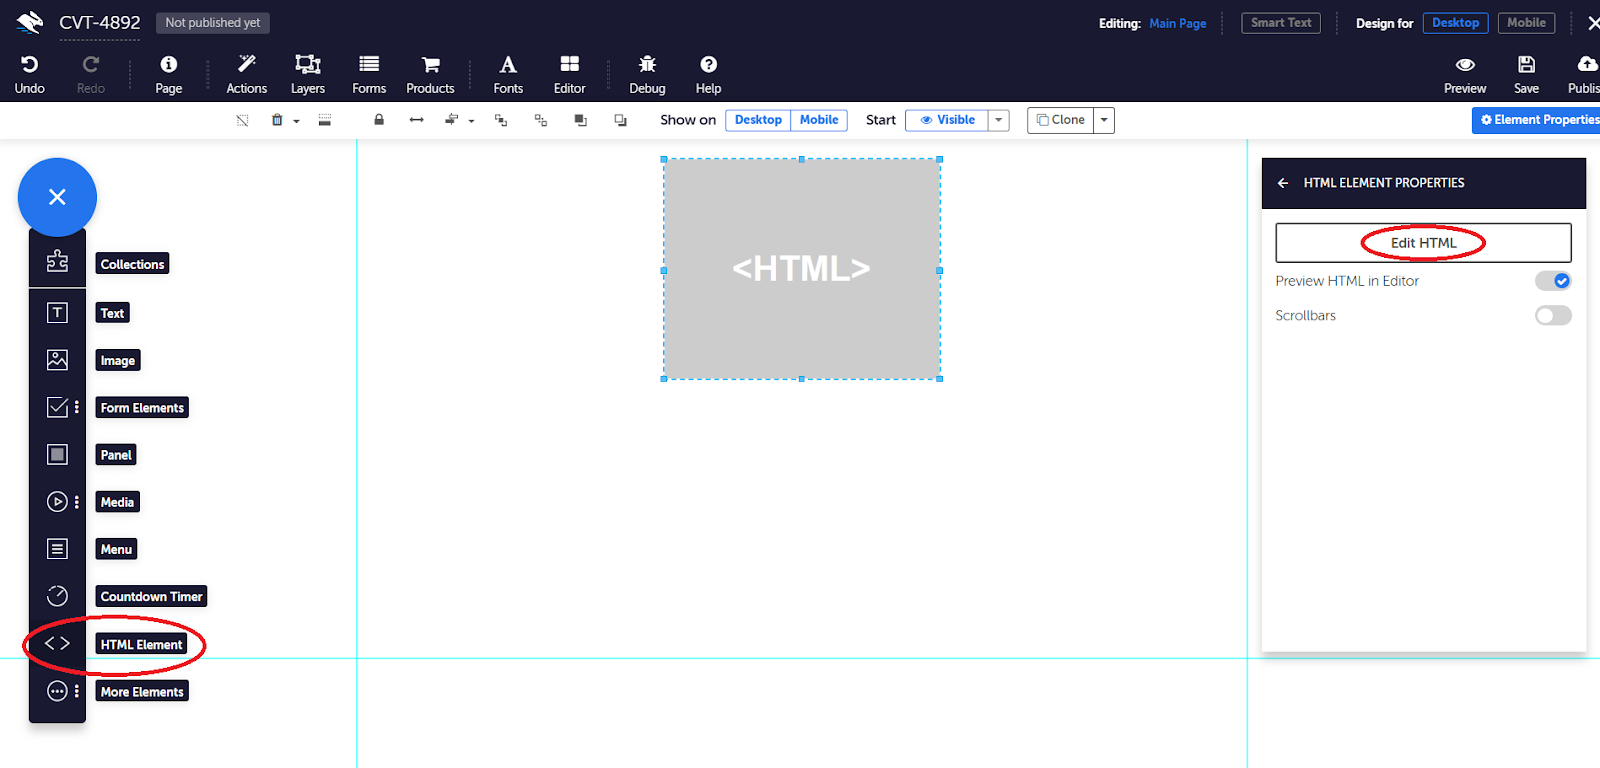Click the Smart Text button

(x=1281, y=23)
